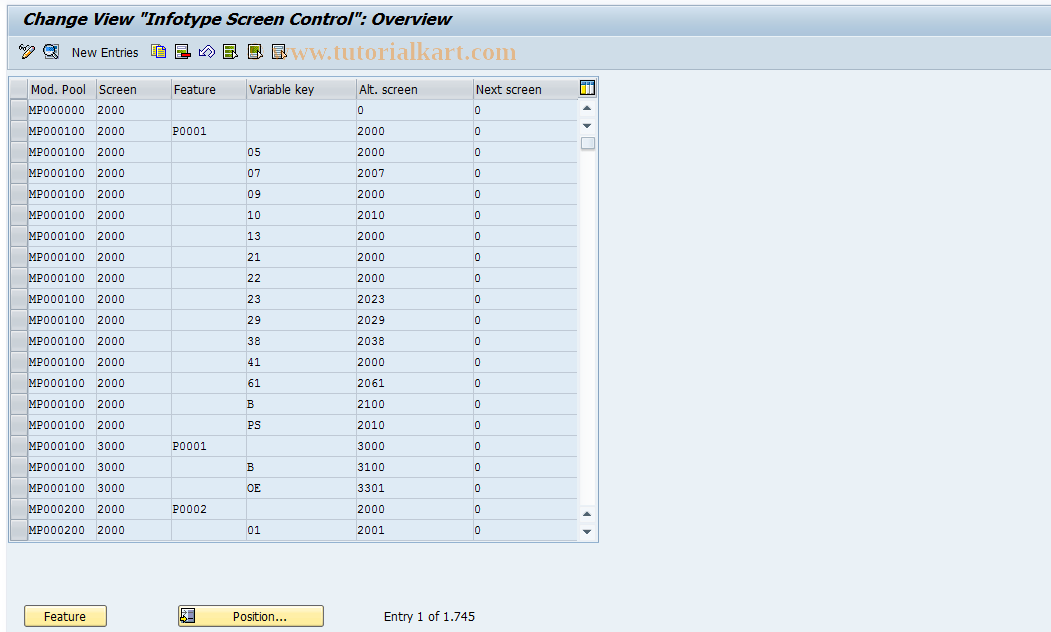Select row selector for variable key 23

[19, 299]
